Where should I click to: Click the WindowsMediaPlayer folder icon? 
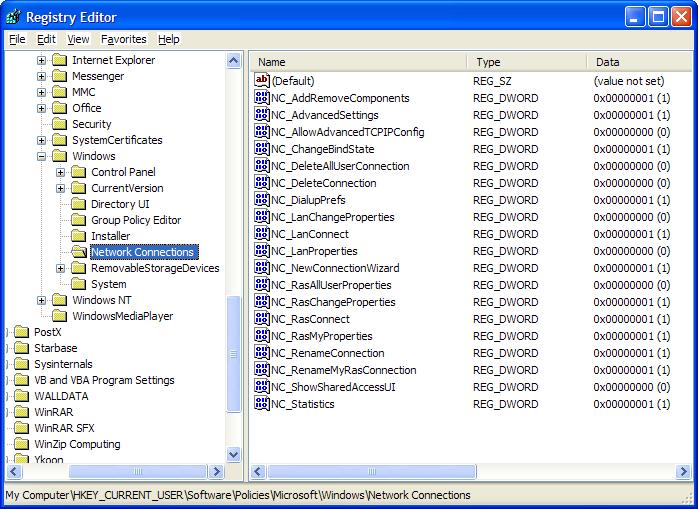(x=60, y=316)
